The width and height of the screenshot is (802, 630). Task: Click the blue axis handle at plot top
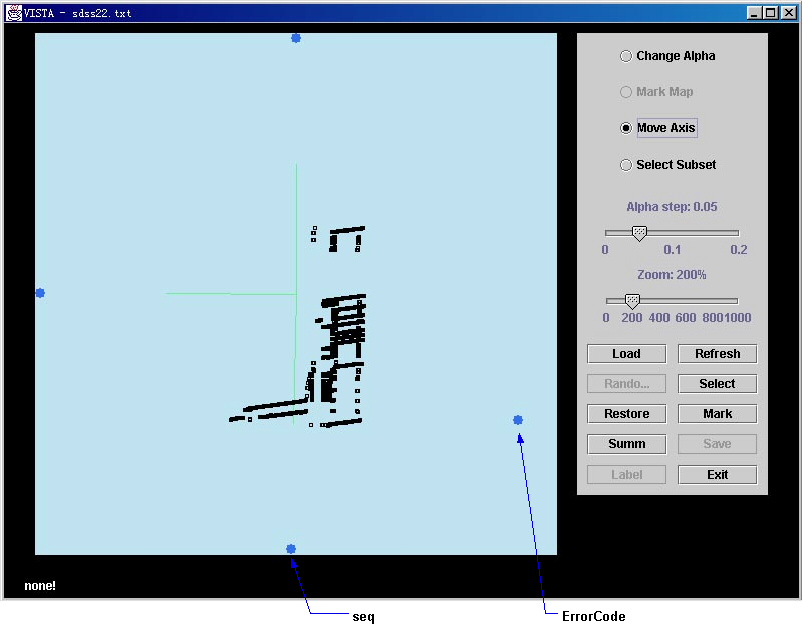[296, 38]
